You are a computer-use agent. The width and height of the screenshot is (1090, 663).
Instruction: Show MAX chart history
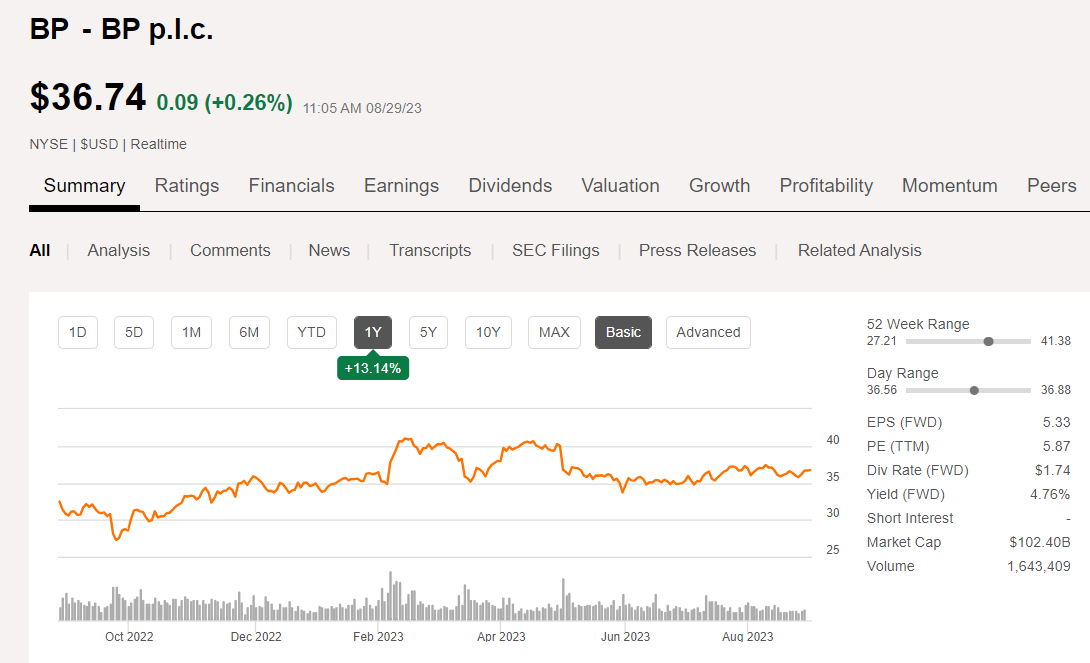pos(554,332)
